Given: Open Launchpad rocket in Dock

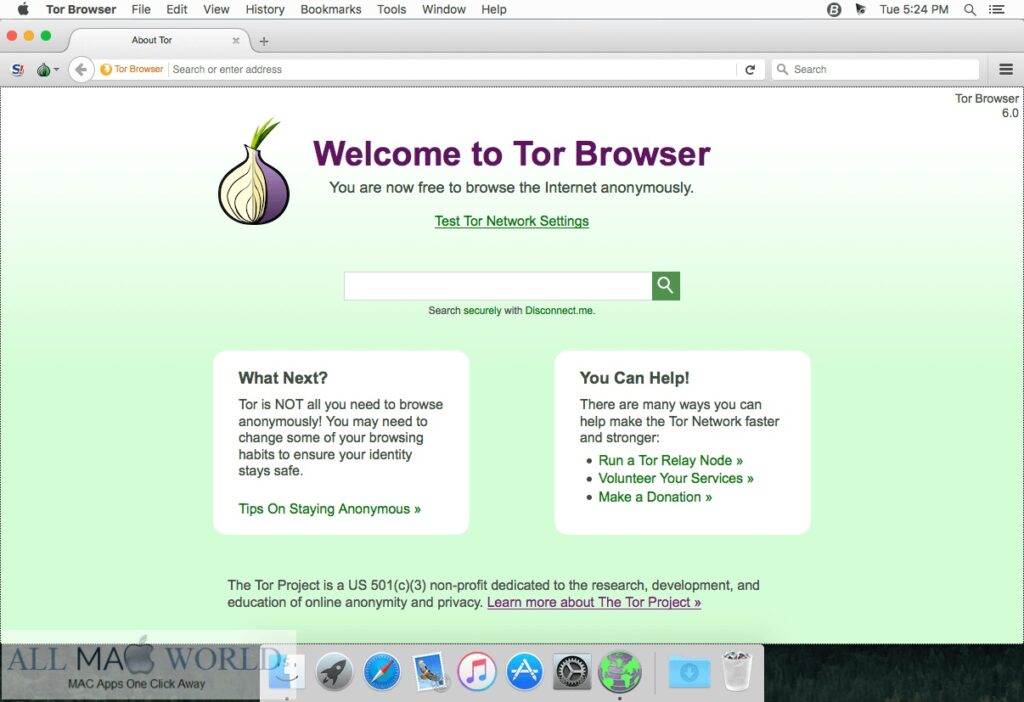Looking at the screenshot, I should (x=334, y=671).
